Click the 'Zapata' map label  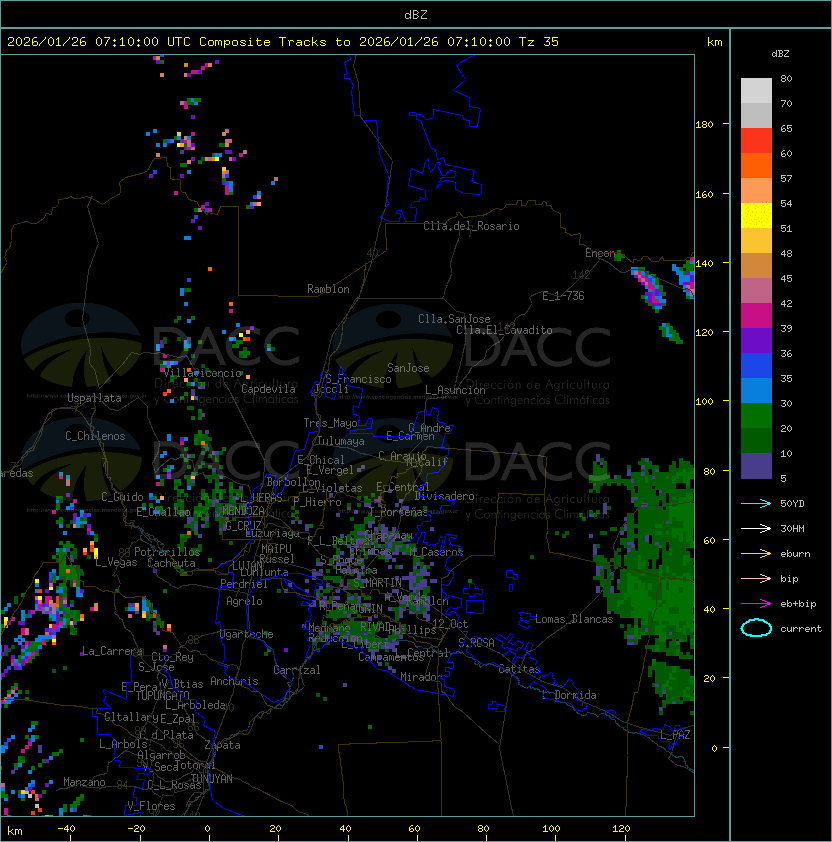(x=222, y=745)
